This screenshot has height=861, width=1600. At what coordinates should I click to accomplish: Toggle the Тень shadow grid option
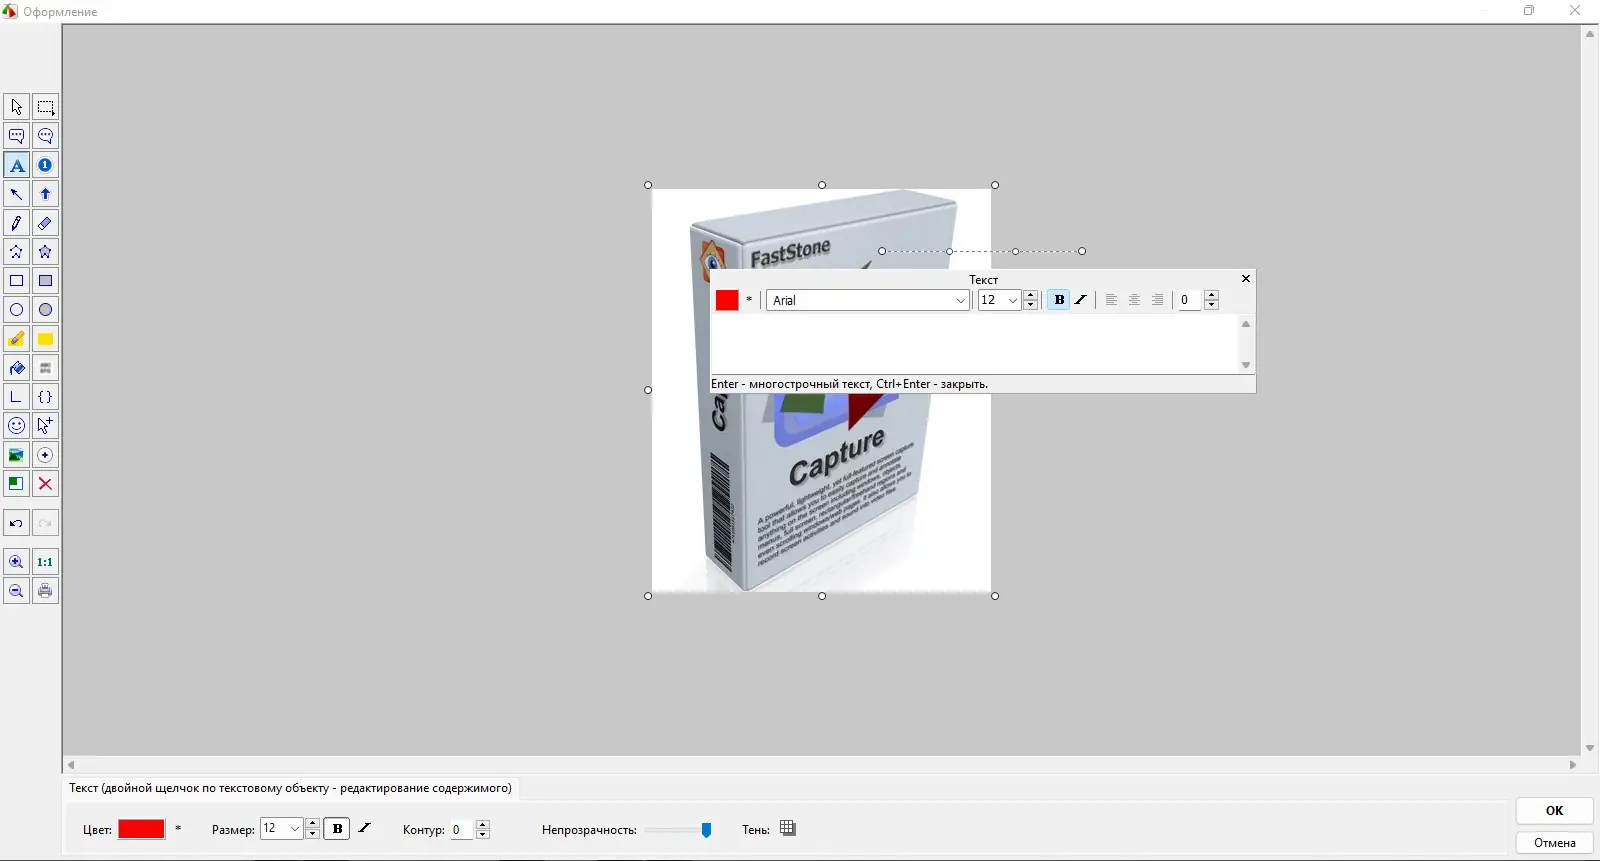(x=788, y=829)
